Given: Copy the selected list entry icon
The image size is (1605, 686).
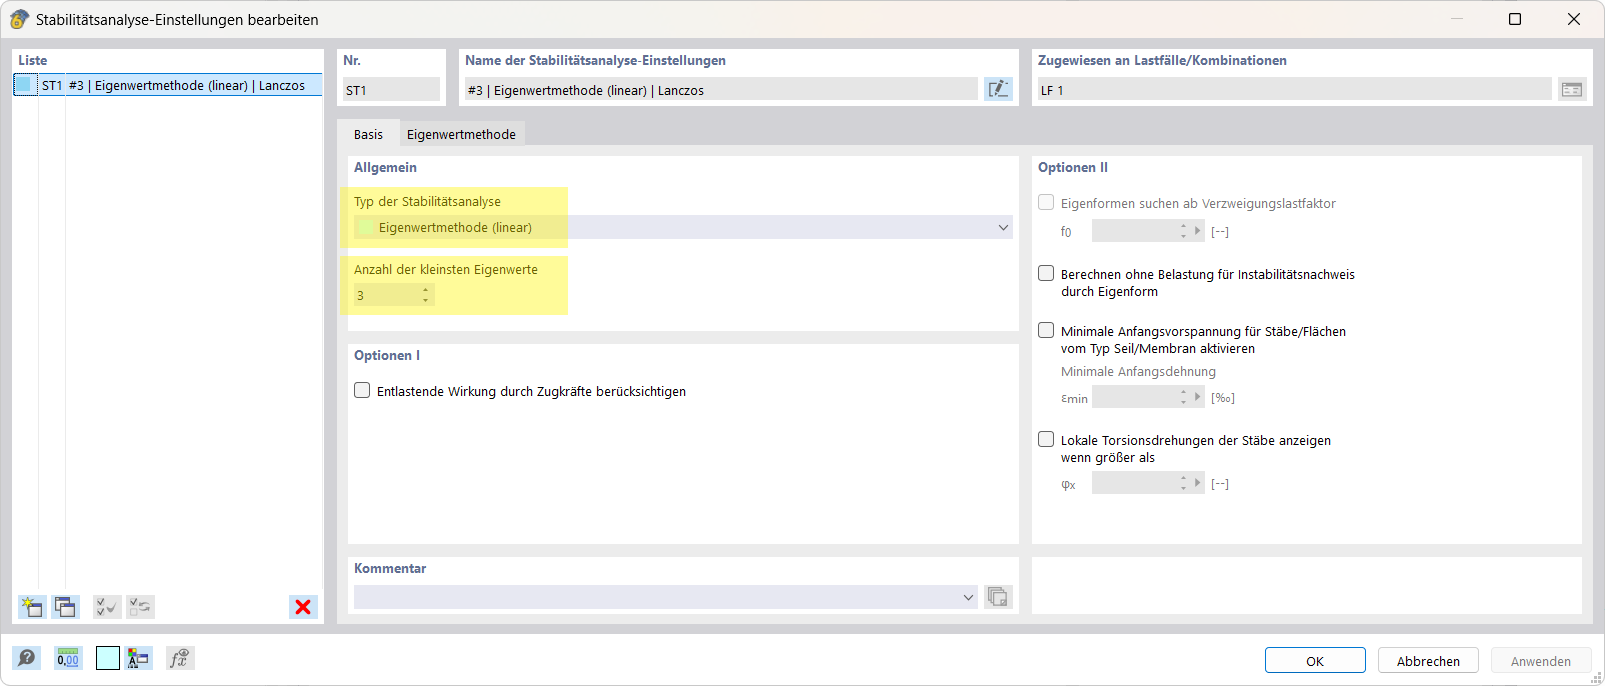Looking at the screenshot, I should (x=66, y=607).
